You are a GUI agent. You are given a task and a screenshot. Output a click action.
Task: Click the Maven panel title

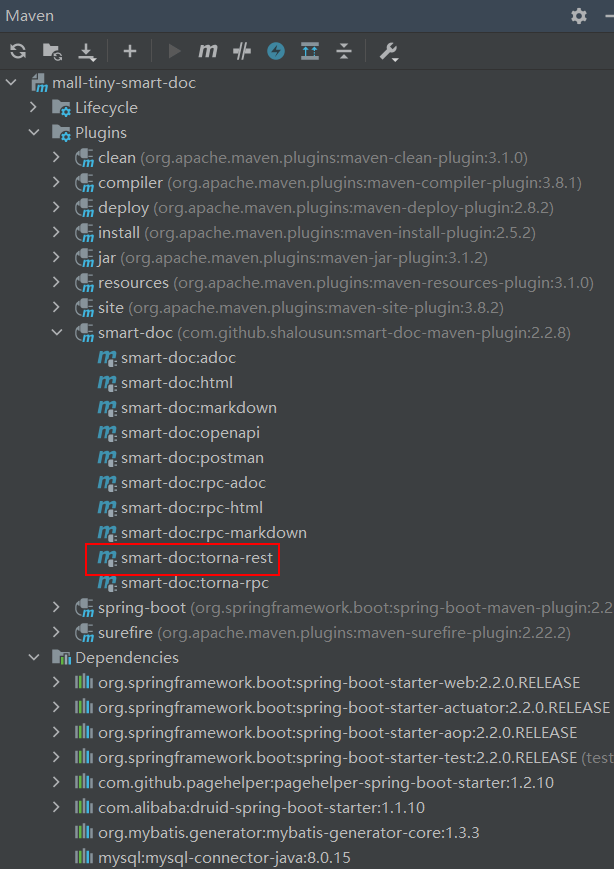[30, 16]
